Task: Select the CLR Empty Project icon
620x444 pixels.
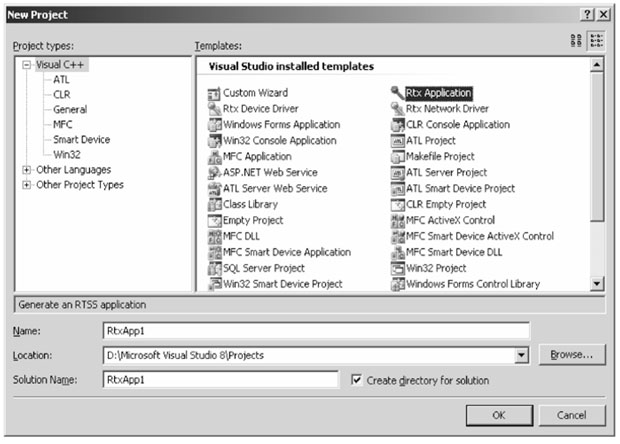Action: click(397, 204)
